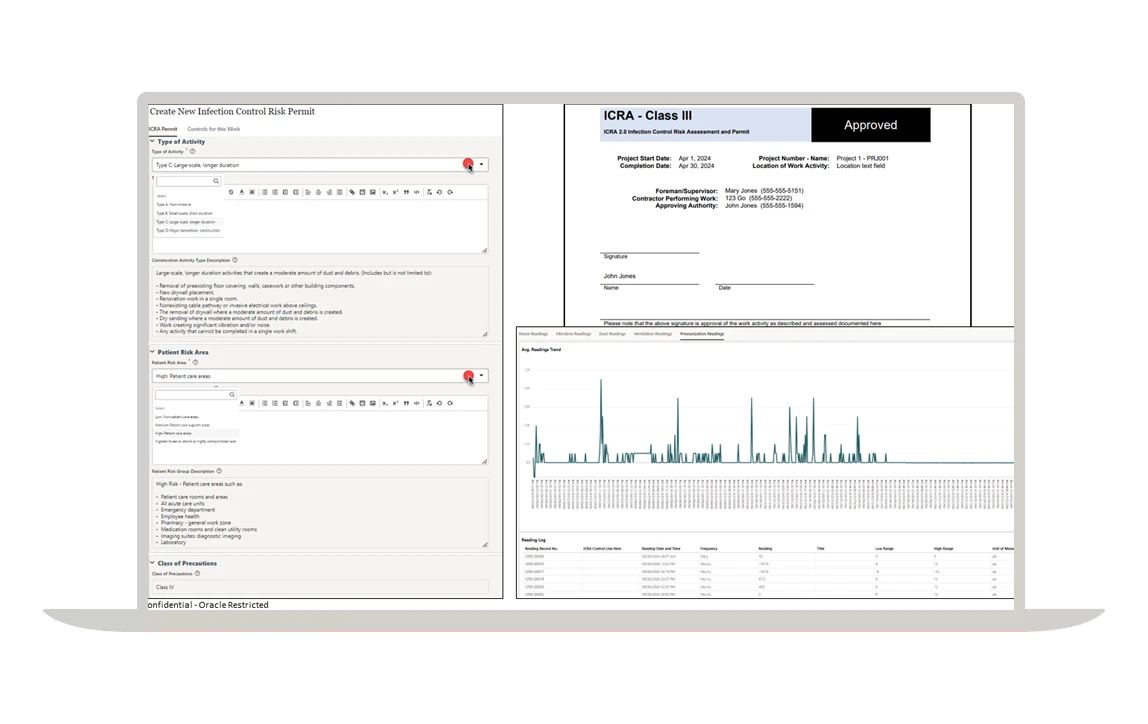Click search box in Patient Risk Area dropdown
This screenshot has width=1148, height=724.
(x=192, y=395)
